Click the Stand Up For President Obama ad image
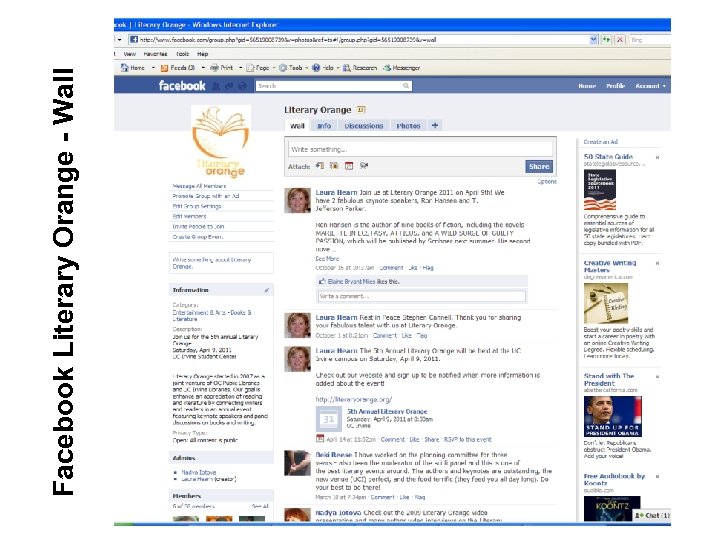Screen dimensions: 720x540 pos(613,416)
